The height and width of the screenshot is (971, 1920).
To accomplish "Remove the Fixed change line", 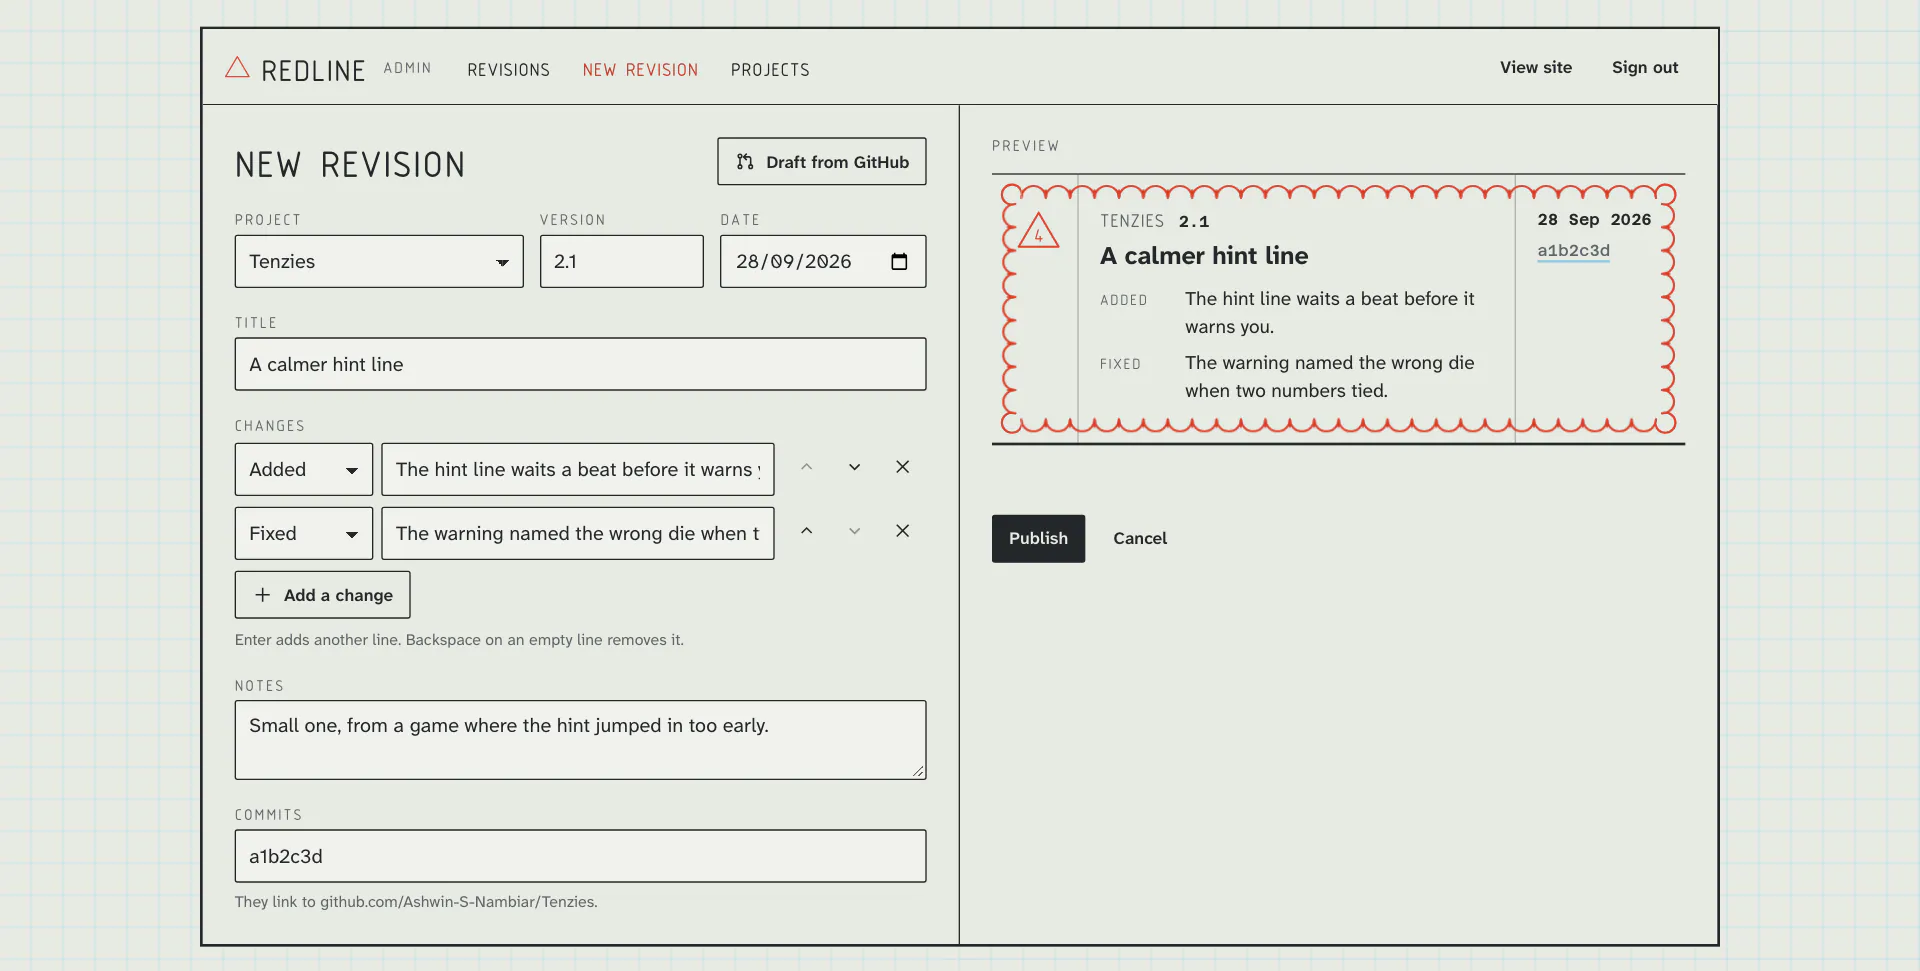I will 902,531.
